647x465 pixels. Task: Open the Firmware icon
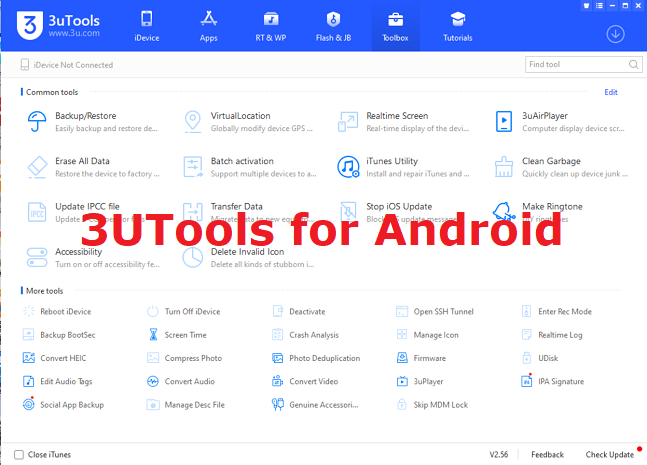click(402, 358)
